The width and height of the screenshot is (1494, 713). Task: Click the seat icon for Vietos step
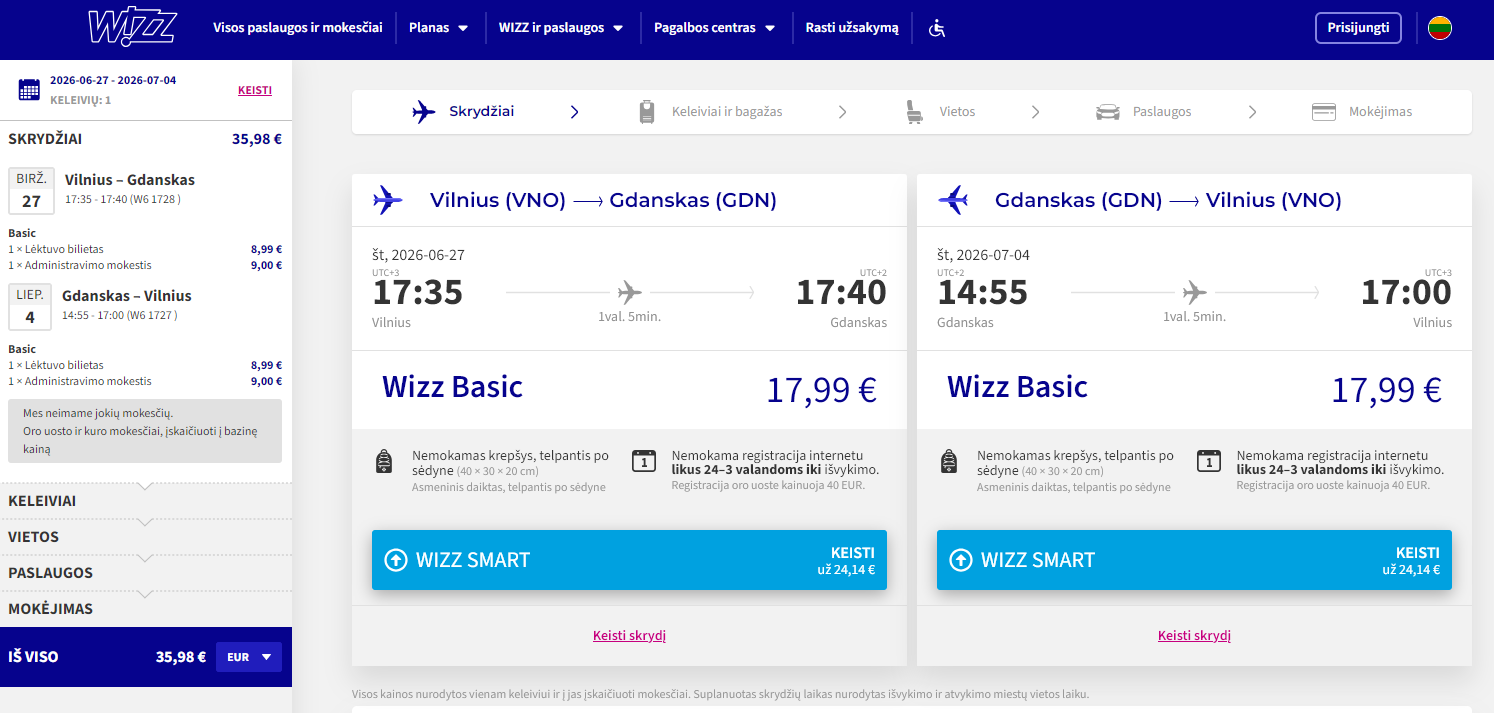pos(912,112)
